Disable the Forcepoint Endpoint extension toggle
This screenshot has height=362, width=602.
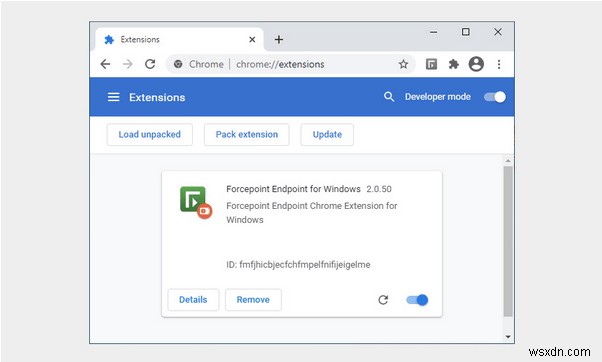417,300
